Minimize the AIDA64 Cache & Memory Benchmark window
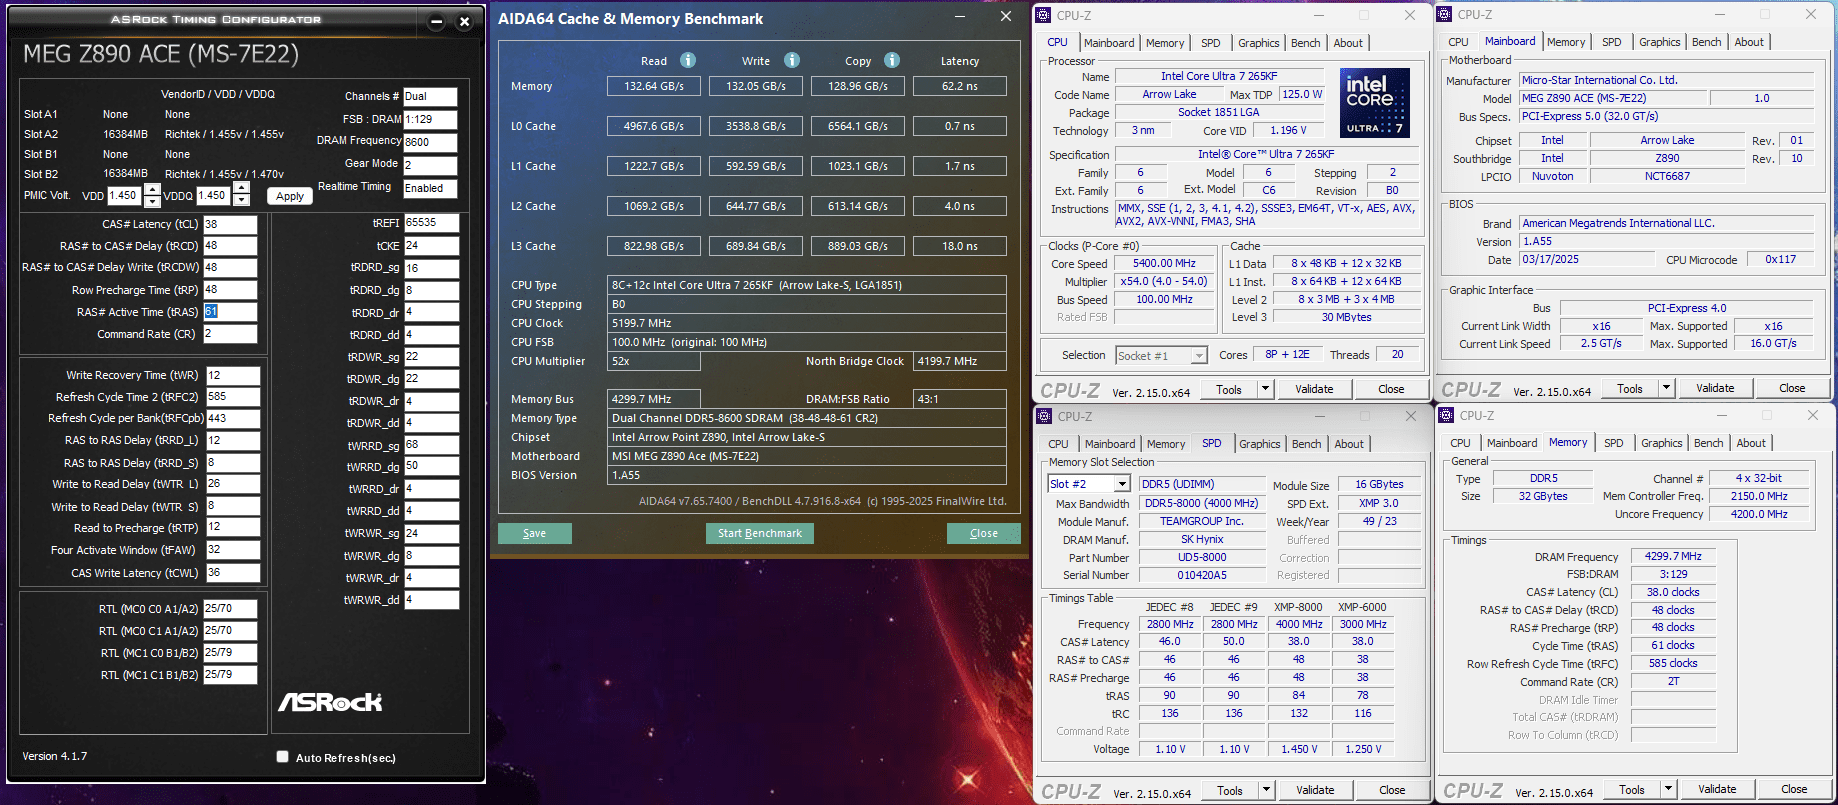The height and width of the screenshot is (805, 1838). 960,16
